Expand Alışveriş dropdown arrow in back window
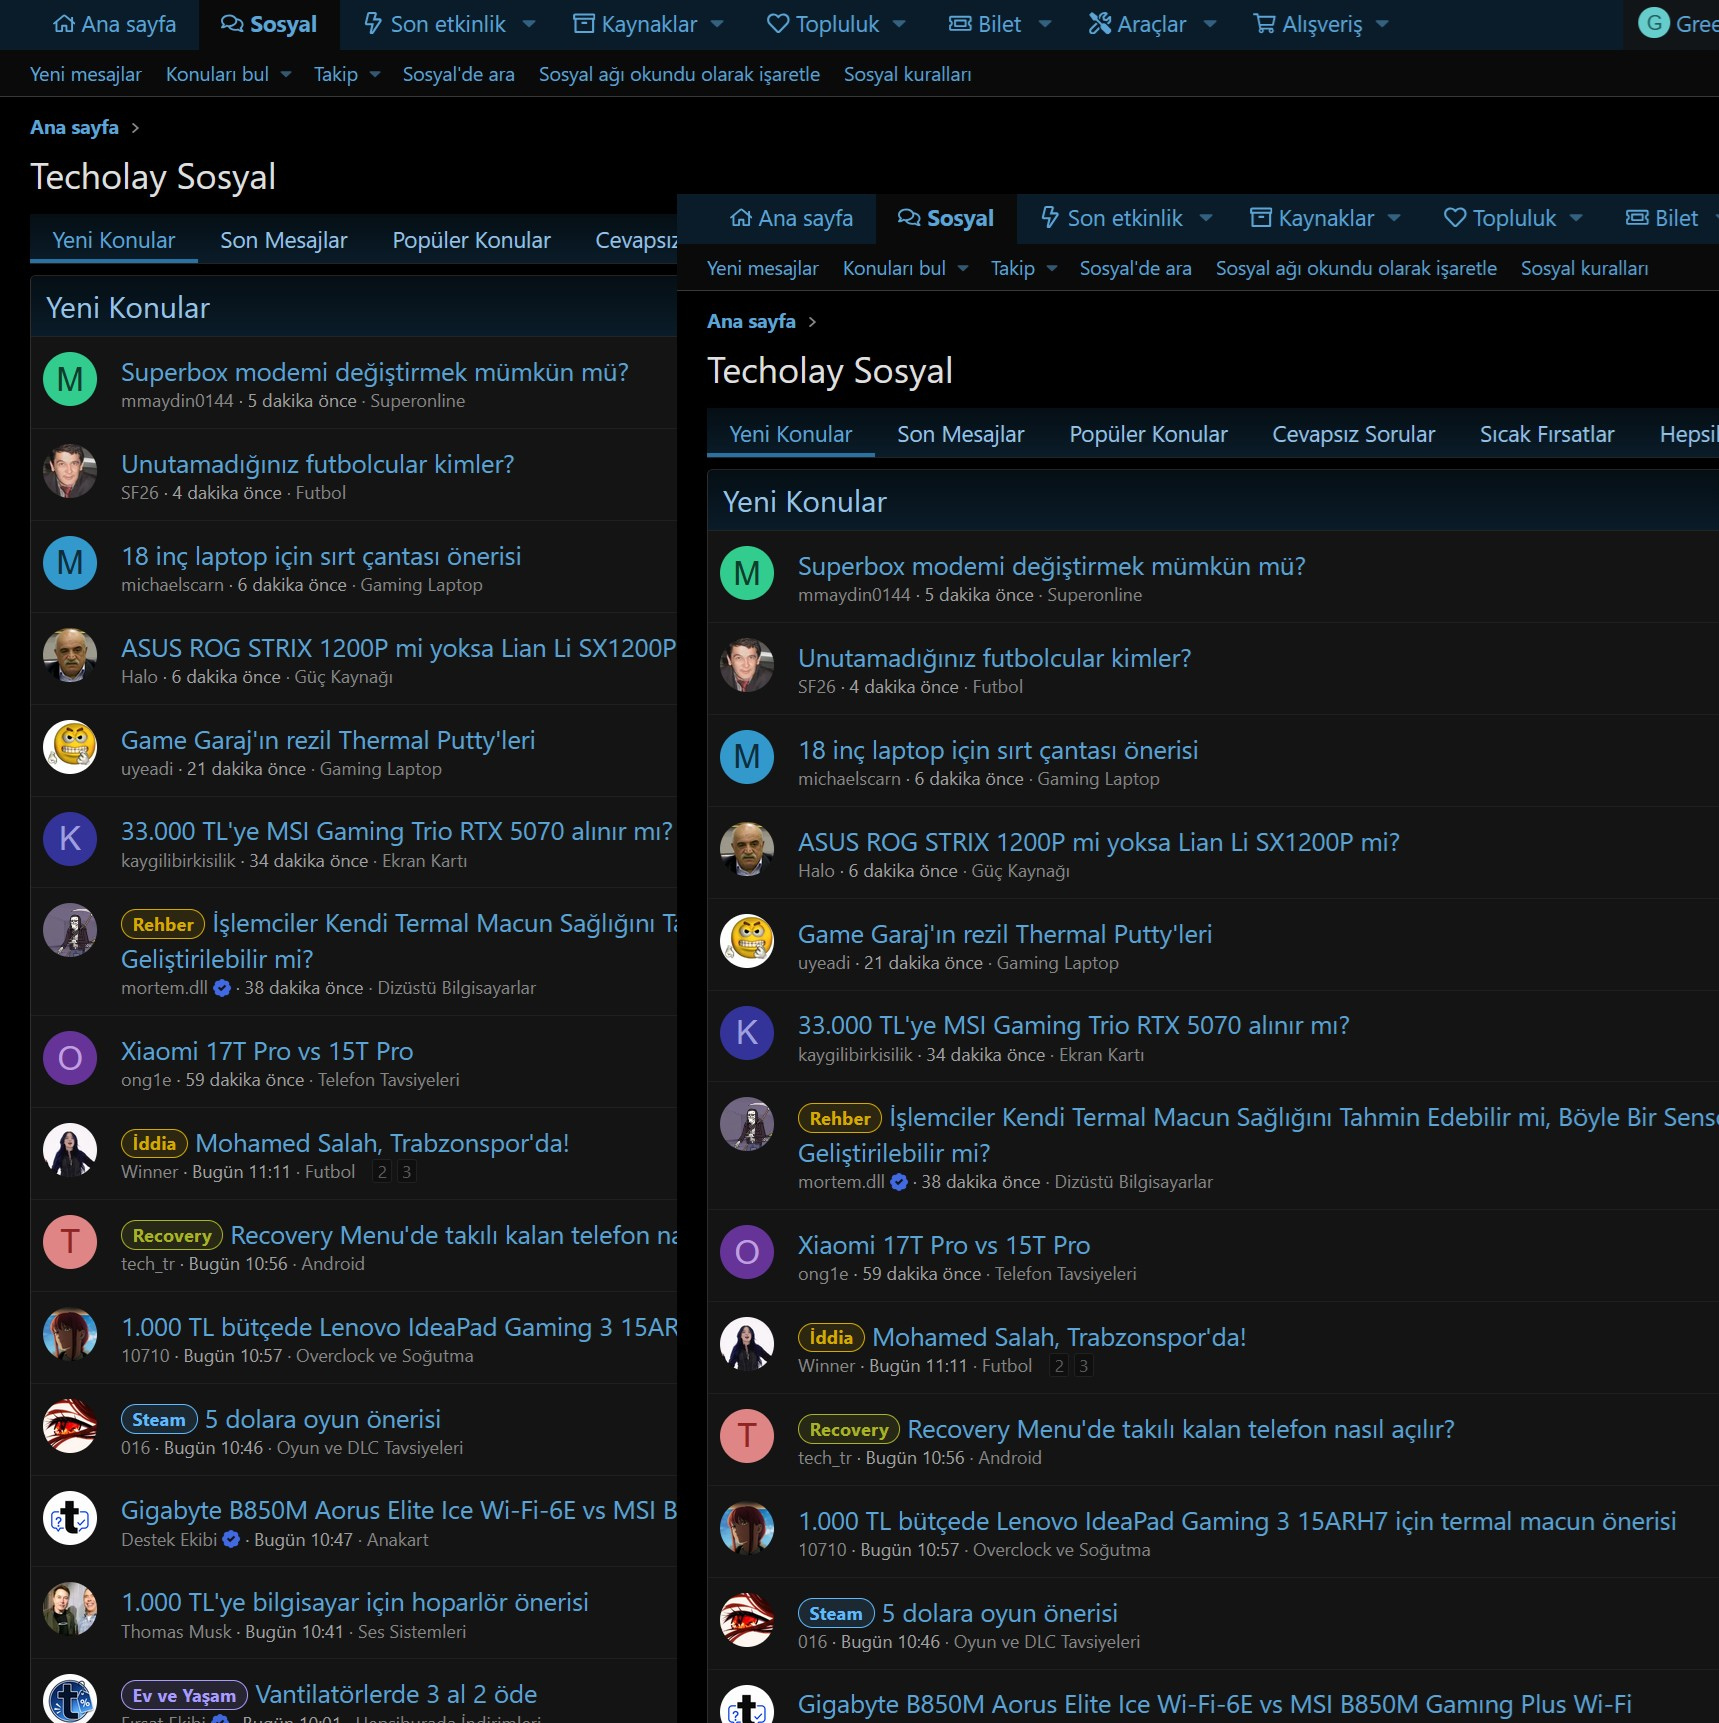The height and width of the screenshot is (1723, 1719). click(x=1382, y=24)
